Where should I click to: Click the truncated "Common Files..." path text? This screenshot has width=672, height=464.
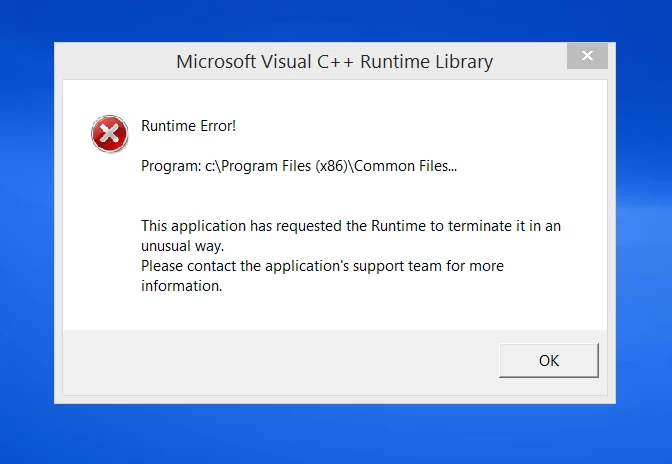[x=405, y=166]
